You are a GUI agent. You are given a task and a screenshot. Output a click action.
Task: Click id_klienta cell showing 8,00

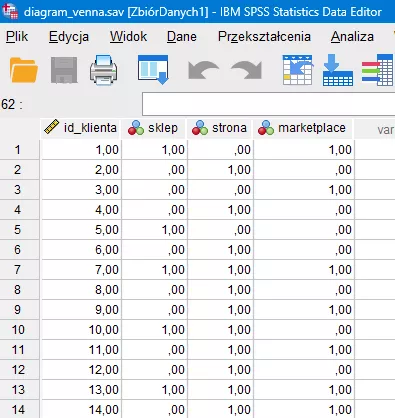click(x=81, y=290)
